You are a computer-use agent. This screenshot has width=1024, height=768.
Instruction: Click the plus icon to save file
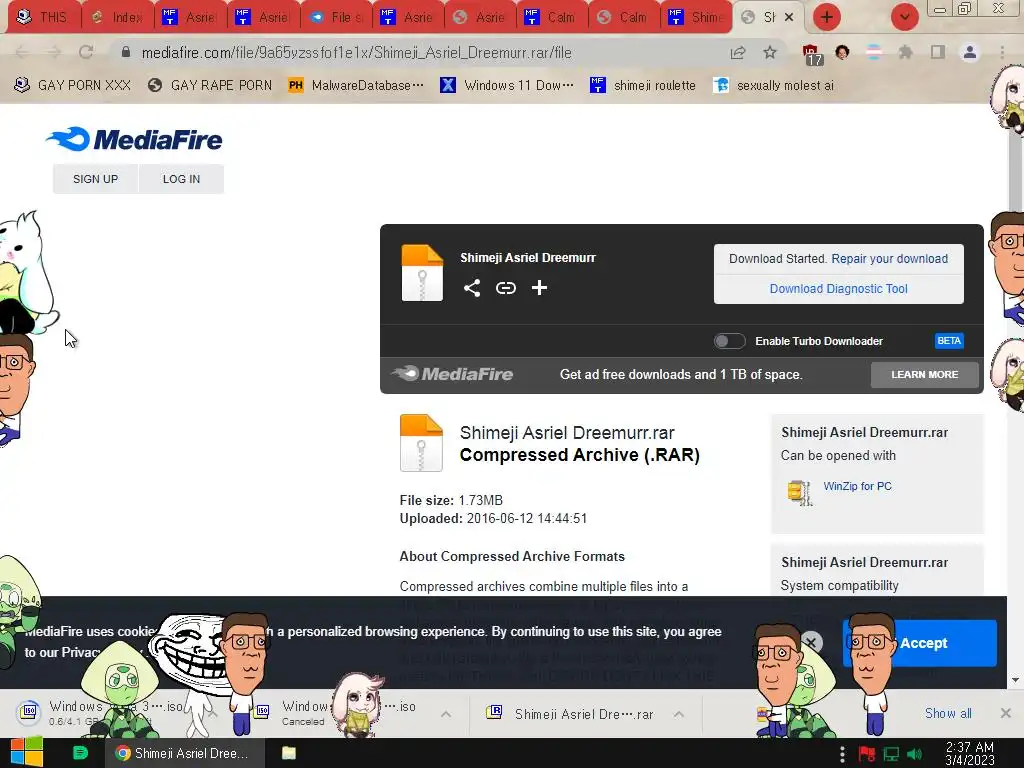coord(539,288)
